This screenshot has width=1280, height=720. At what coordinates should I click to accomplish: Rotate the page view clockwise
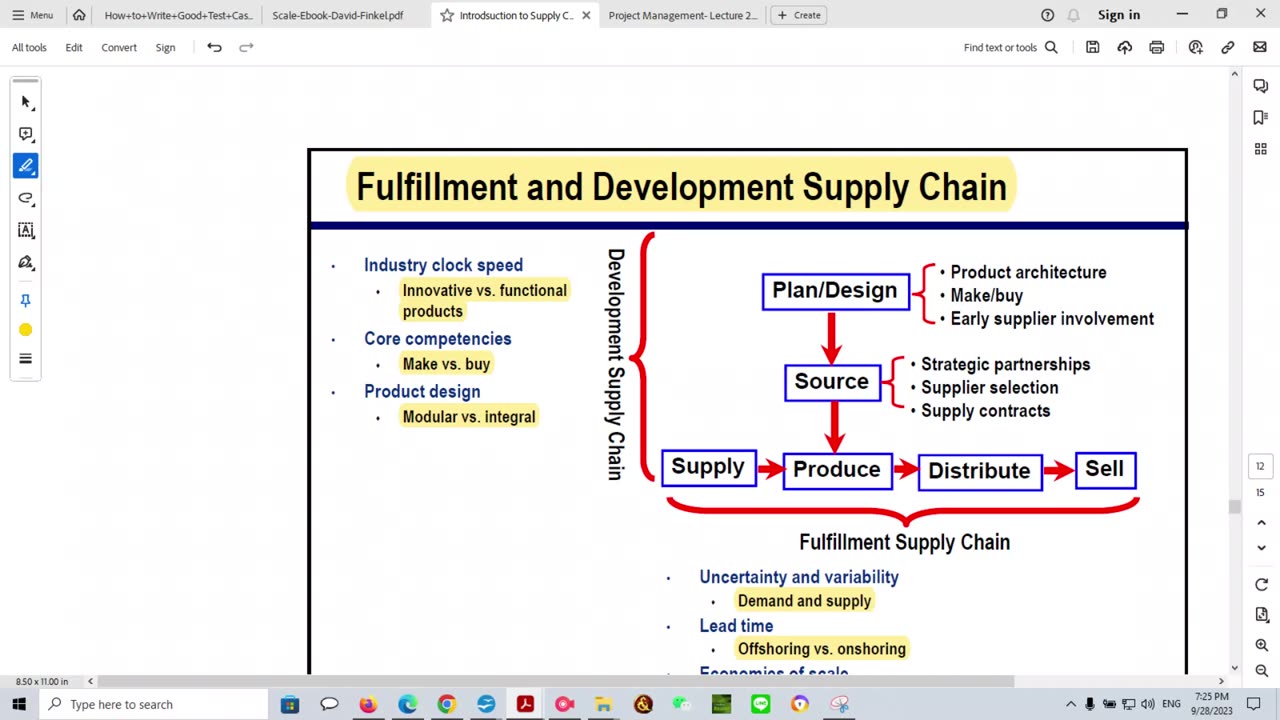pyautogui.click(x=1261, y=585)
